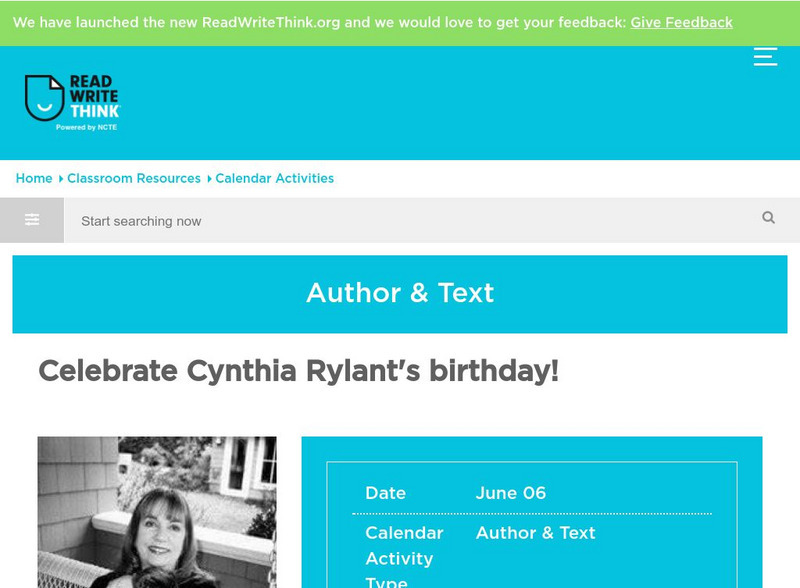This screenshot has width=800, height=588.
Task: Open the Calendar Activities breadcrumb
Action: tap(275, 178)
